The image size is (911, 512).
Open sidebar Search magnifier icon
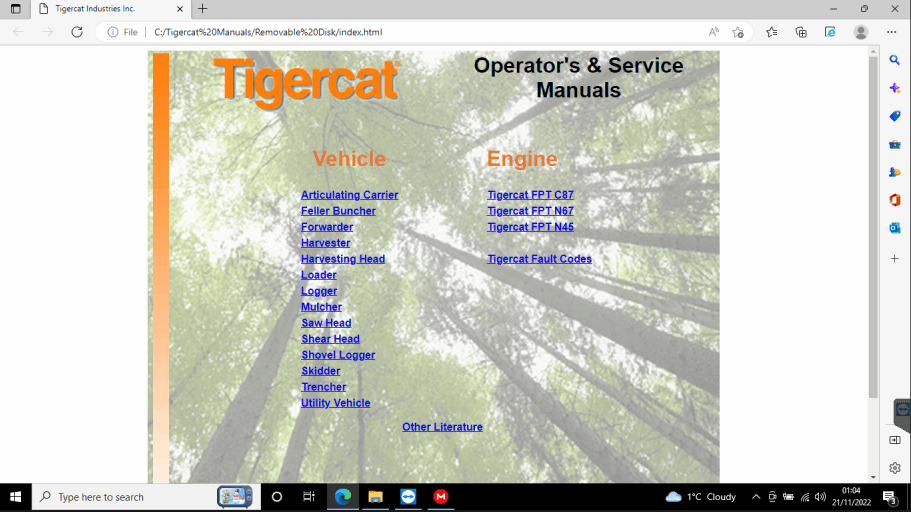tap(895, 60)
